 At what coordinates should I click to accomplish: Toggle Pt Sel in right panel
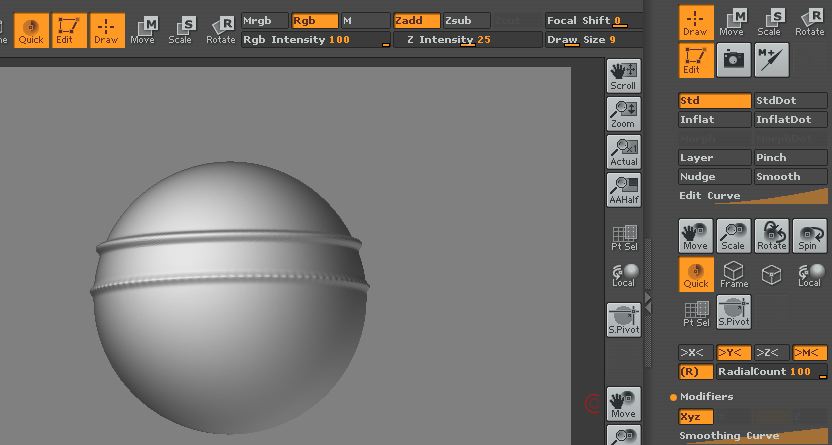[696, 313]
